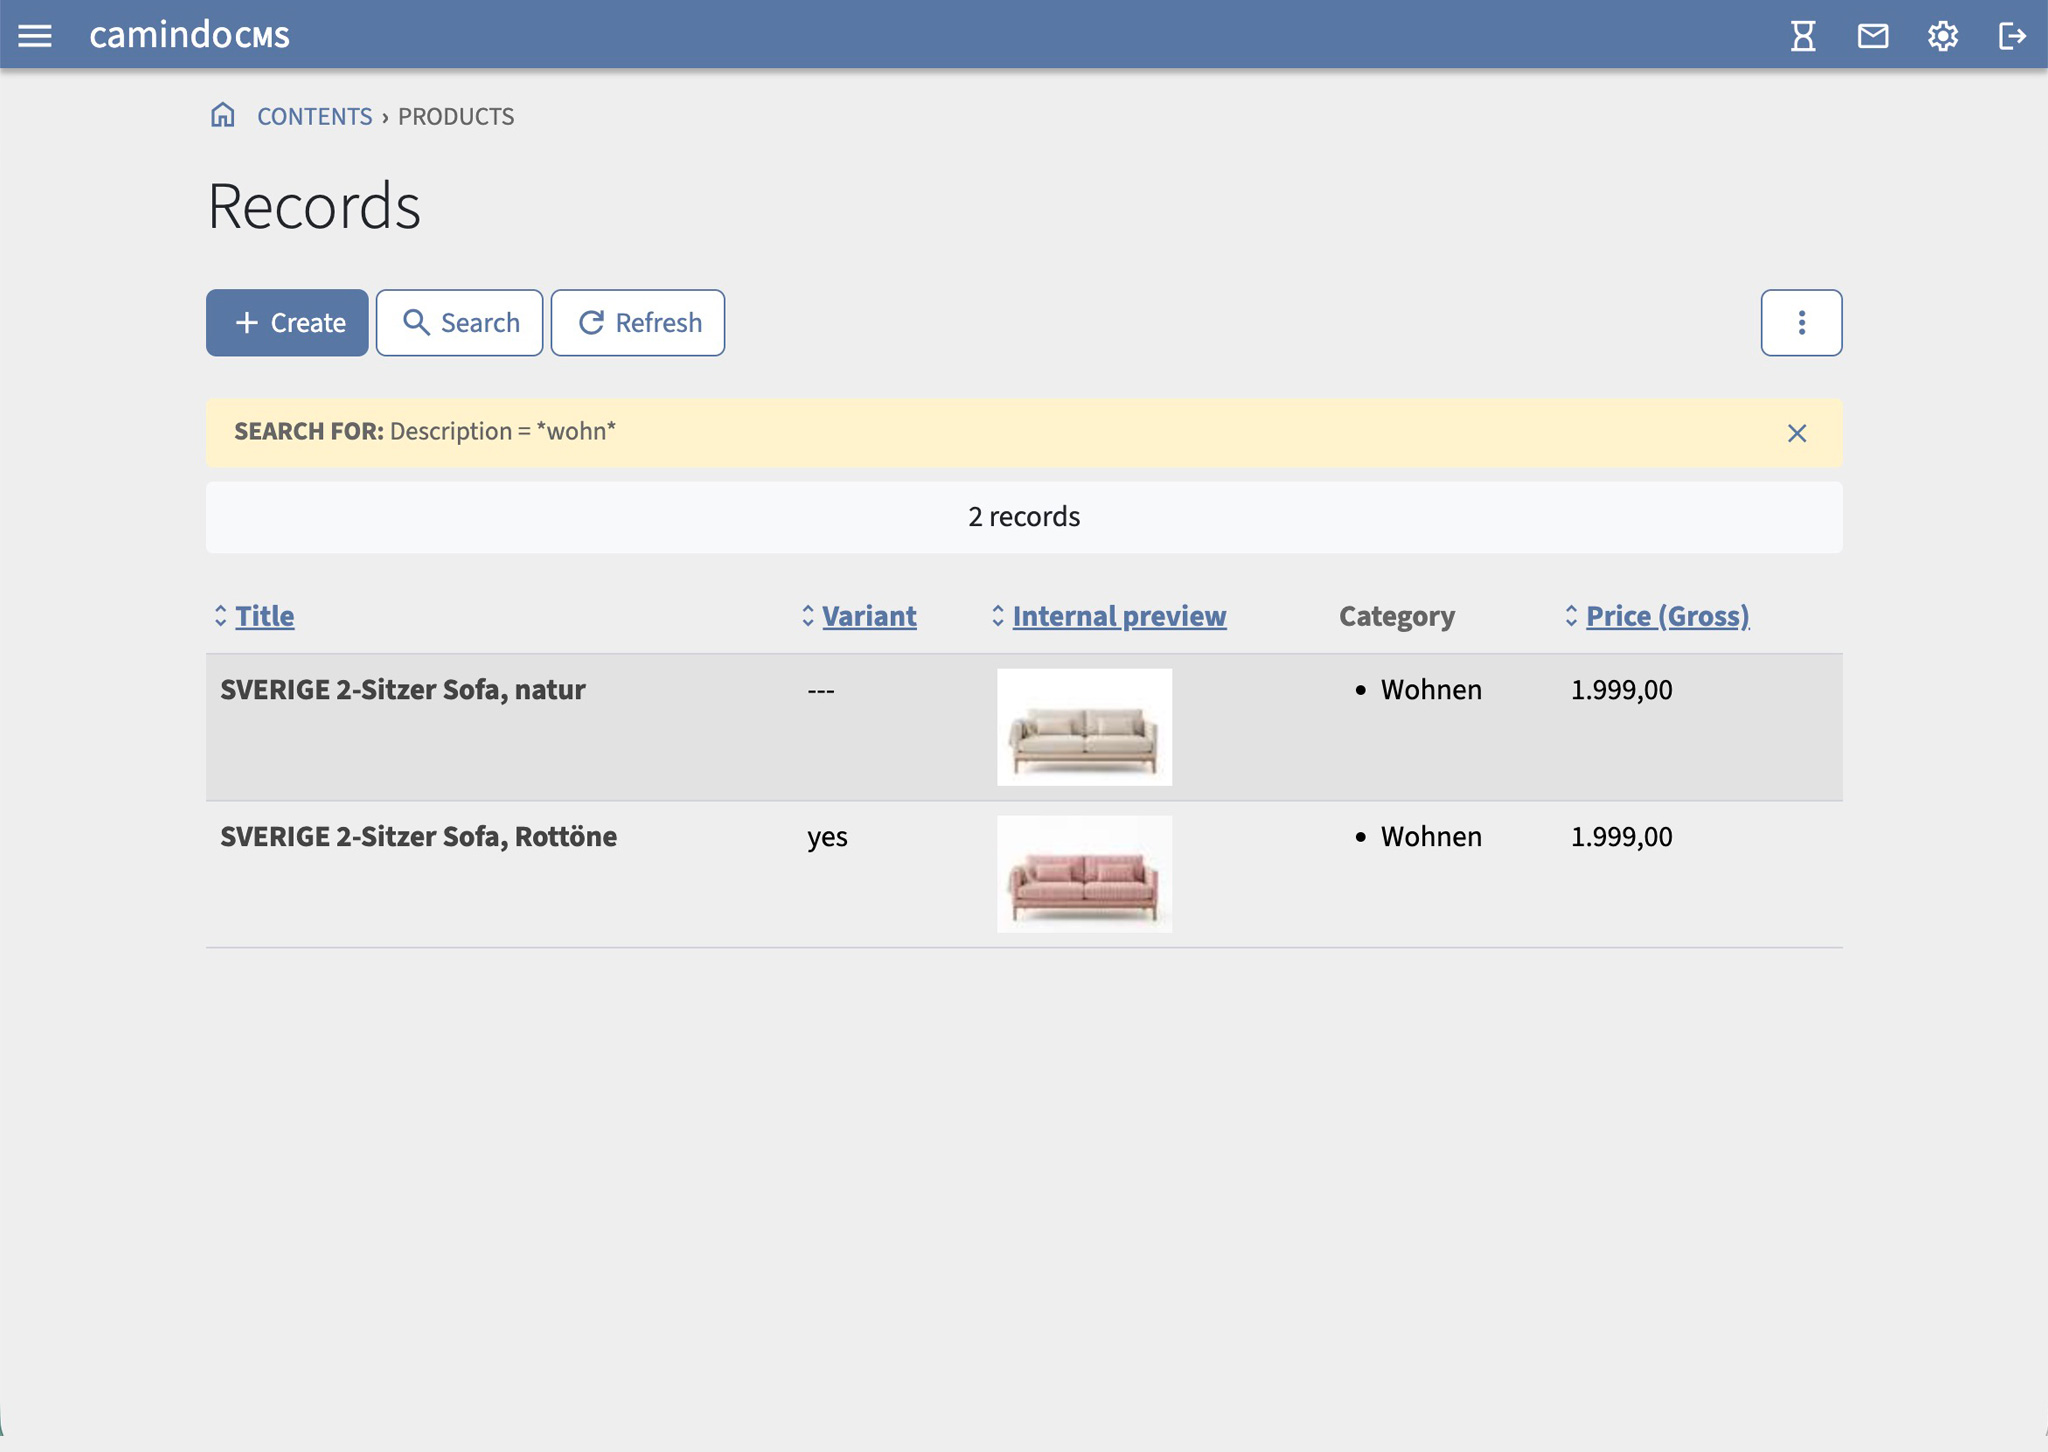This screenshot has width=2048, height=1452.
Task: Click Wohnen category in Rottöne row
Action: 1431,837
